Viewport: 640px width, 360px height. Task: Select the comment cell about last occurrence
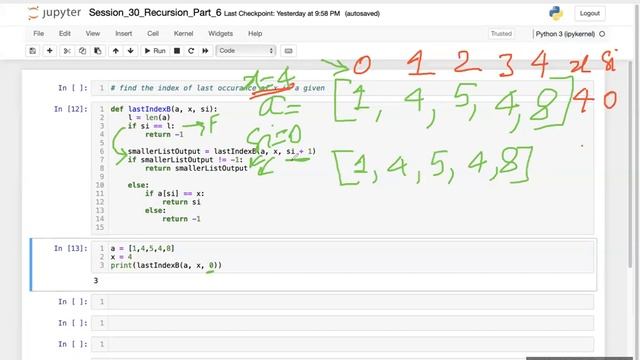tap(342, 88)
